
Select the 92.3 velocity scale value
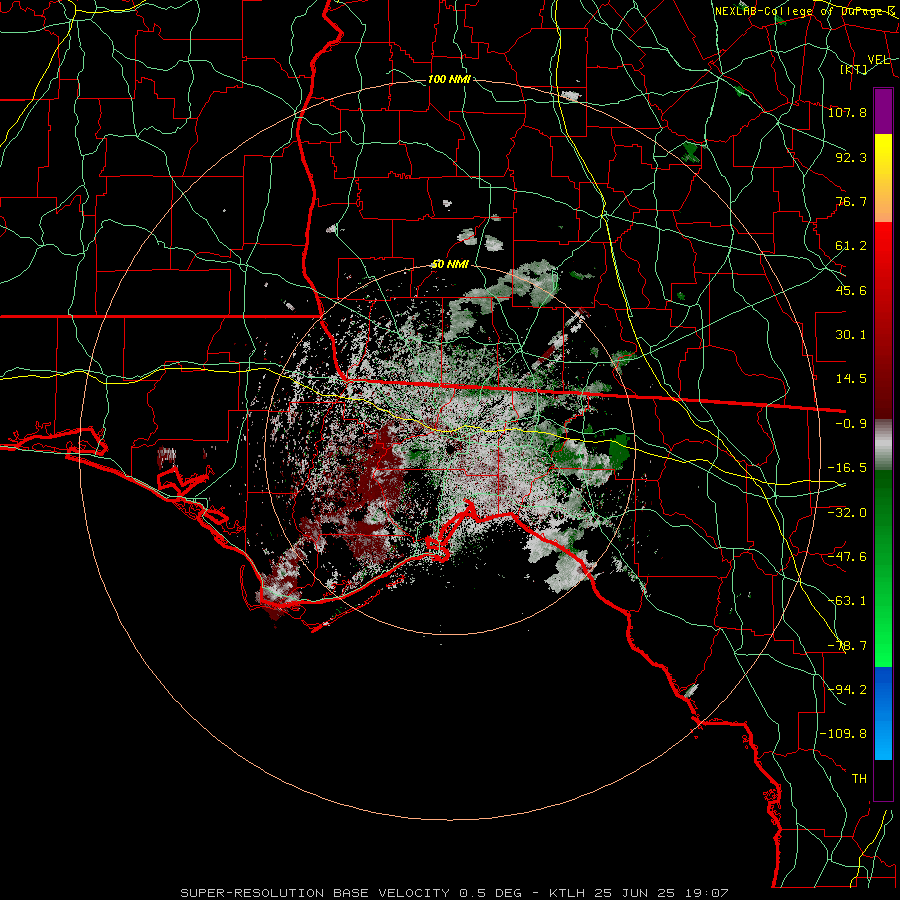point(851,157)
